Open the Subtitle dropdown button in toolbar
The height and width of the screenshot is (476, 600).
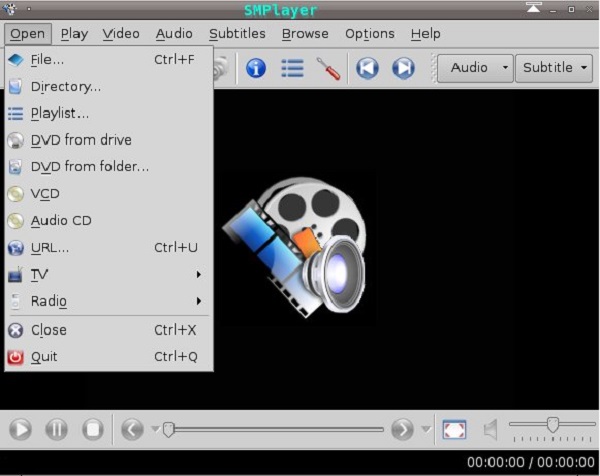click(554, 68)
